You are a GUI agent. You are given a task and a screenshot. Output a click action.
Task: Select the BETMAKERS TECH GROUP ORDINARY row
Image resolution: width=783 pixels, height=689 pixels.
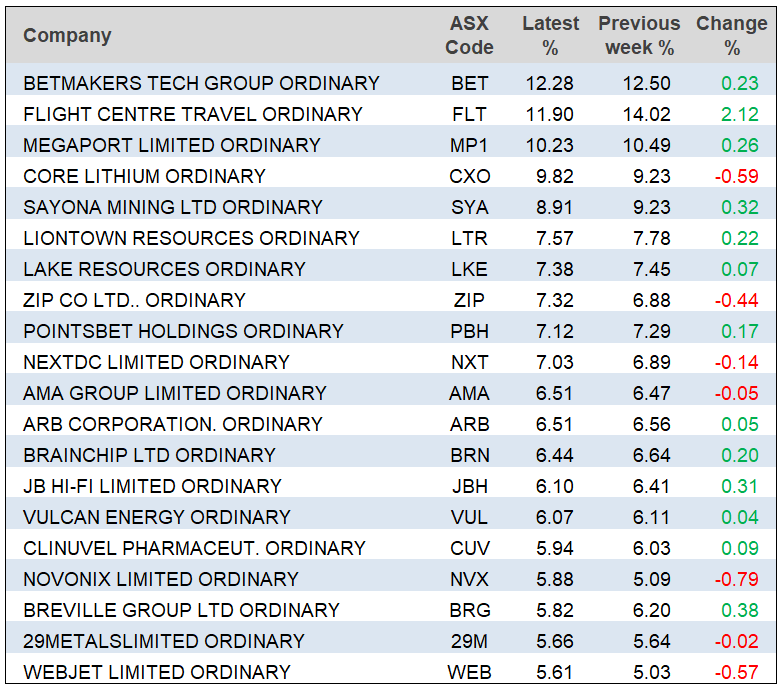coord(201,83)
